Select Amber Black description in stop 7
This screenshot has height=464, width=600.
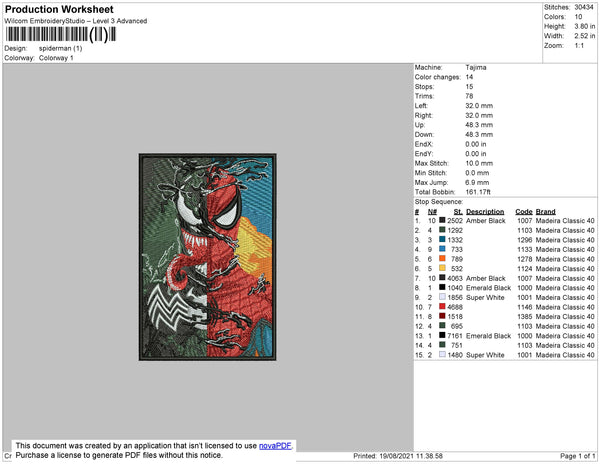pos(486,278)
